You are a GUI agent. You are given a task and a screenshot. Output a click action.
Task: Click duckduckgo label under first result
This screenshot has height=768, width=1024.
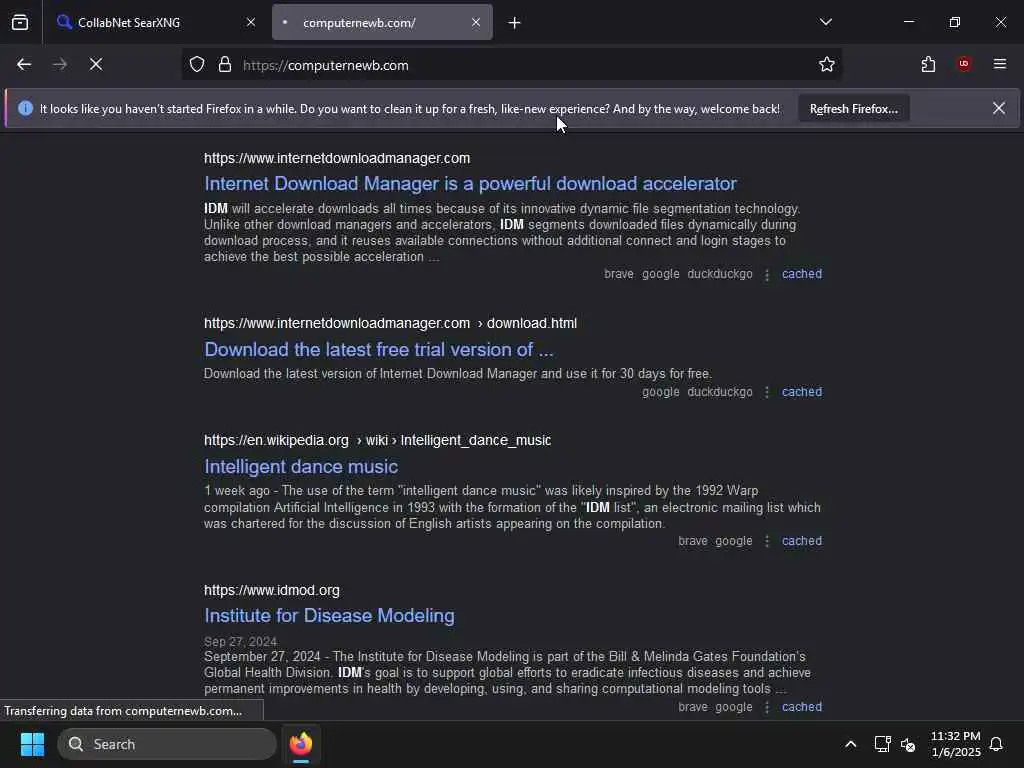720,274
